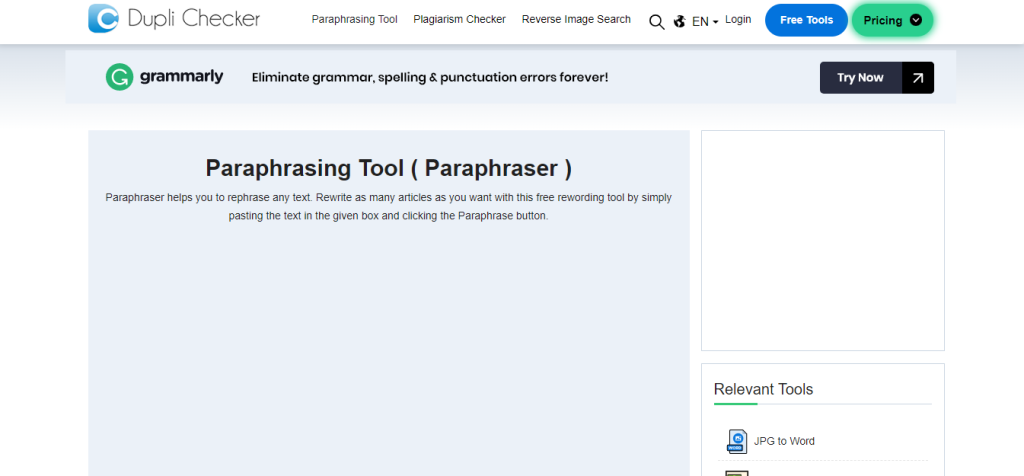This screenshot has height=476, width=1024.
Task: Click the Dupli Checker brand text
Action: (x=193, y=19)
